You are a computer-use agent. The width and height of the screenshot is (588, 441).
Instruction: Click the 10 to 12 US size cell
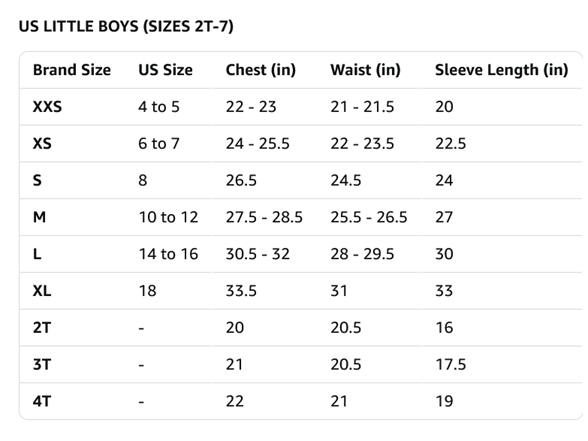(x=168, y=217)
